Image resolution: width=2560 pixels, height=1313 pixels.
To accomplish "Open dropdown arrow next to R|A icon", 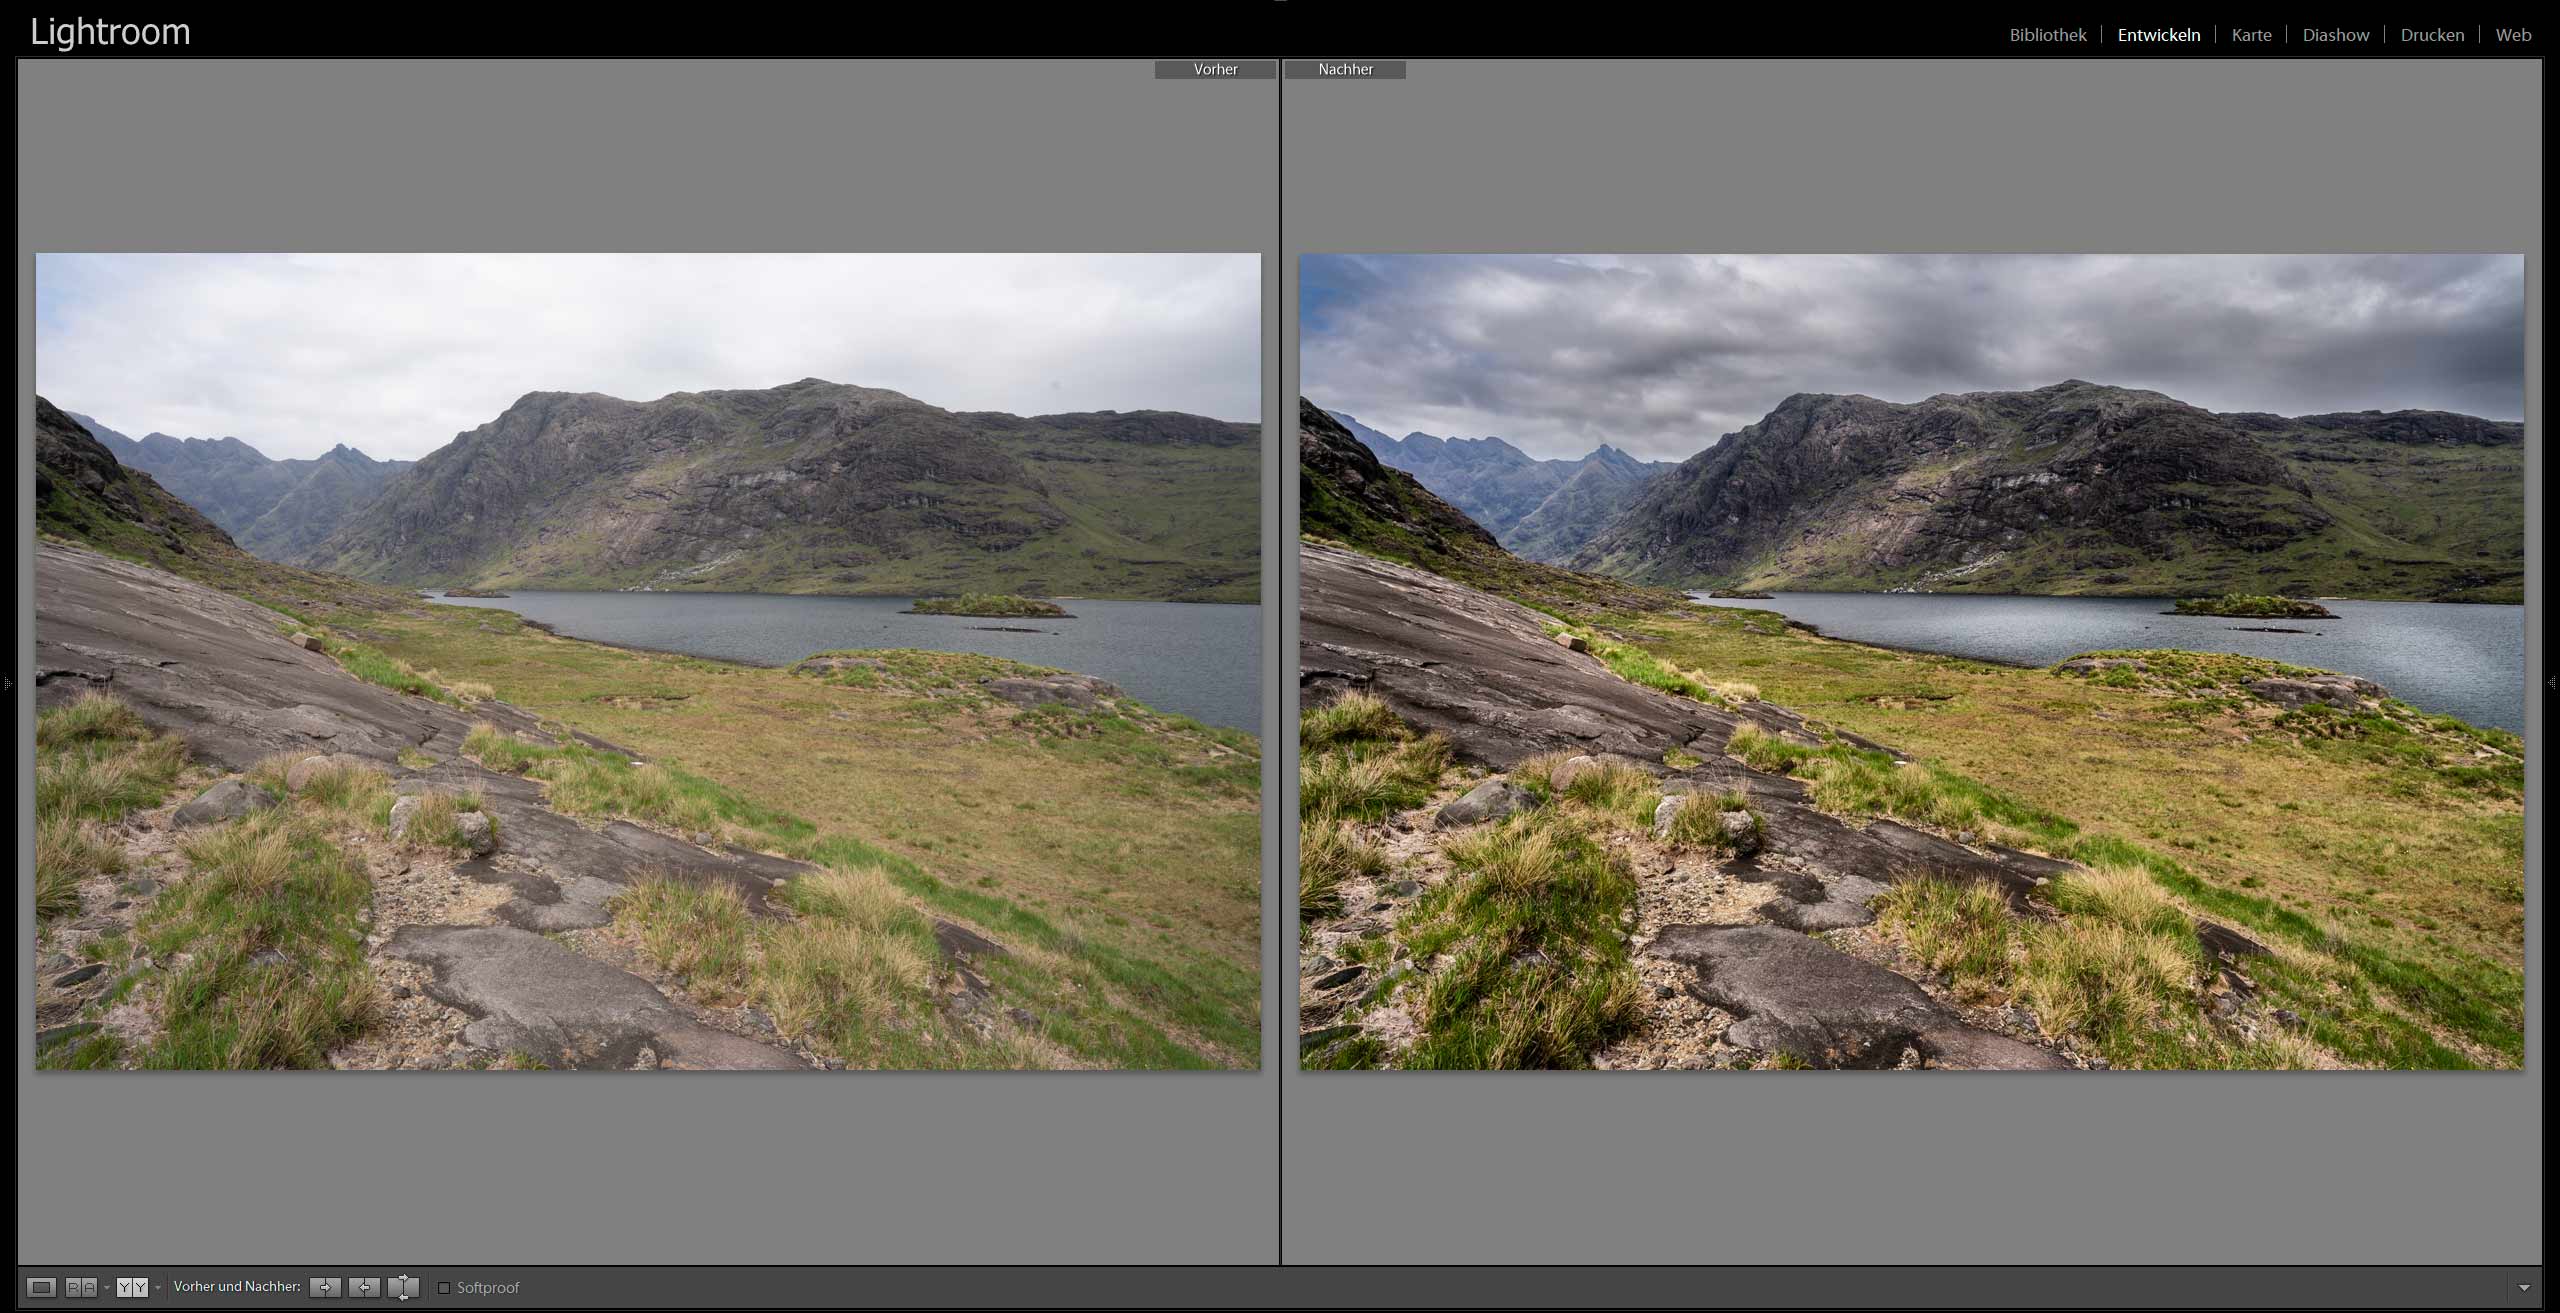I will pos(107,1288).
